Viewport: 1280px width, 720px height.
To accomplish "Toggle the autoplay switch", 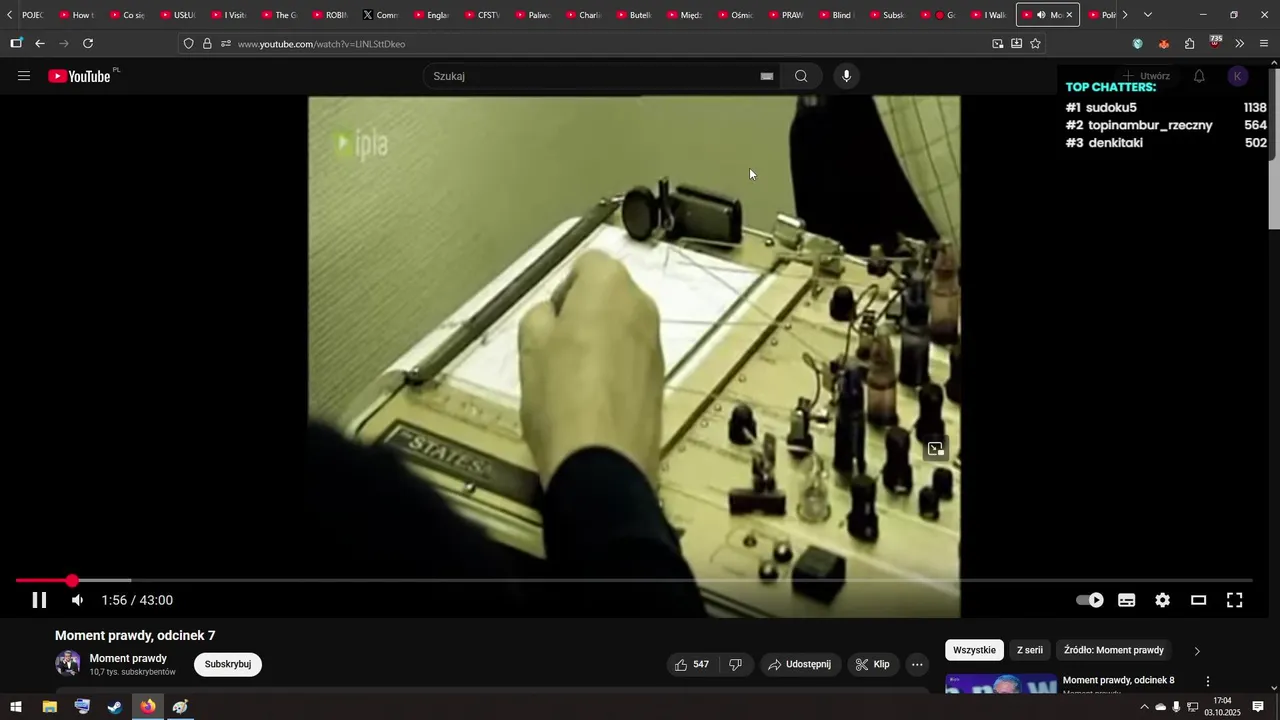I will tap(1090, 600).
